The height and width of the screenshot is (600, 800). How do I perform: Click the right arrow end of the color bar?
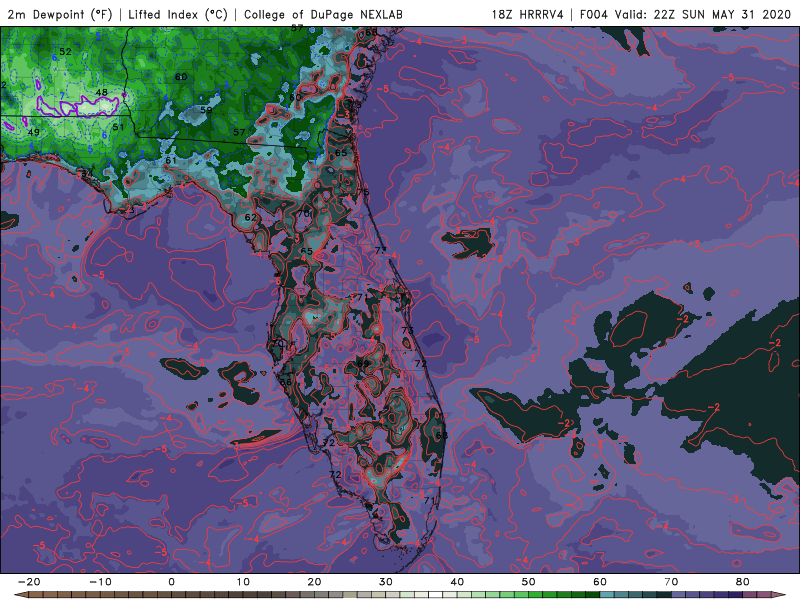[x=779, y=595]
